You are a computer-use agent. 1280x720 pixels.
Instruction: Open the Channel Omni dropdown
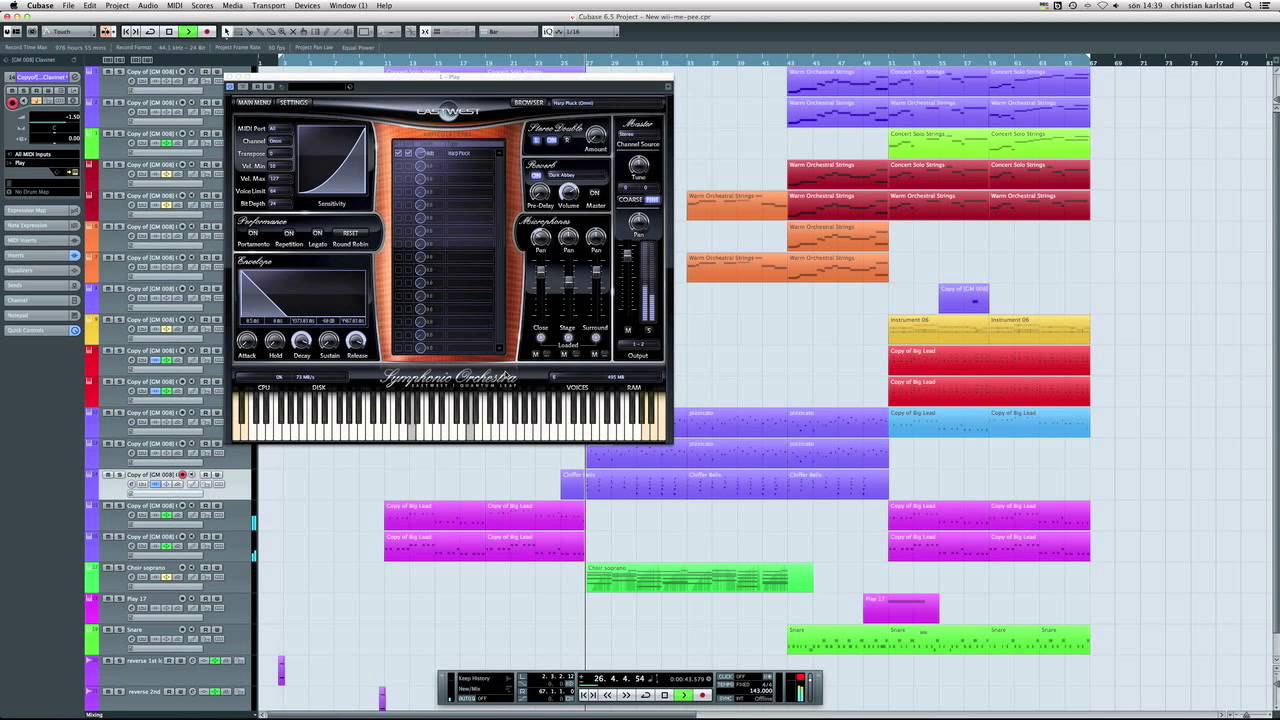(x=279, y=141)
